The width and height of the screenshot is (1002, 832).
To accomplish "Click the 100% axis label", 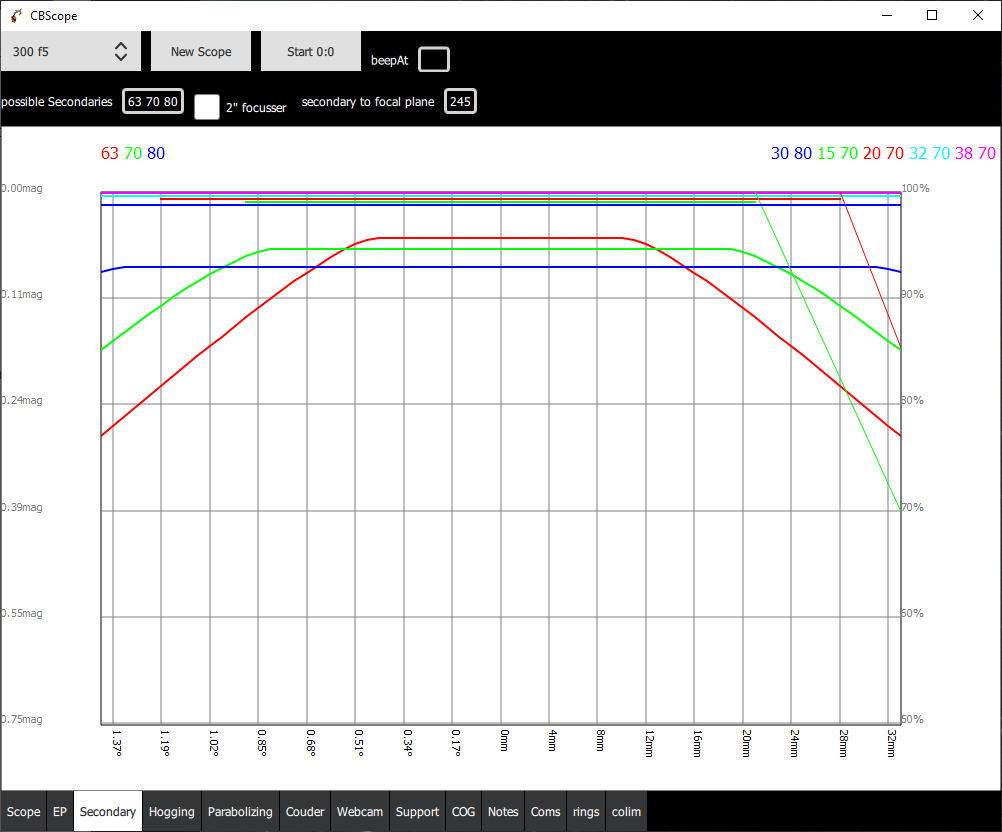I will click(915, 189).
